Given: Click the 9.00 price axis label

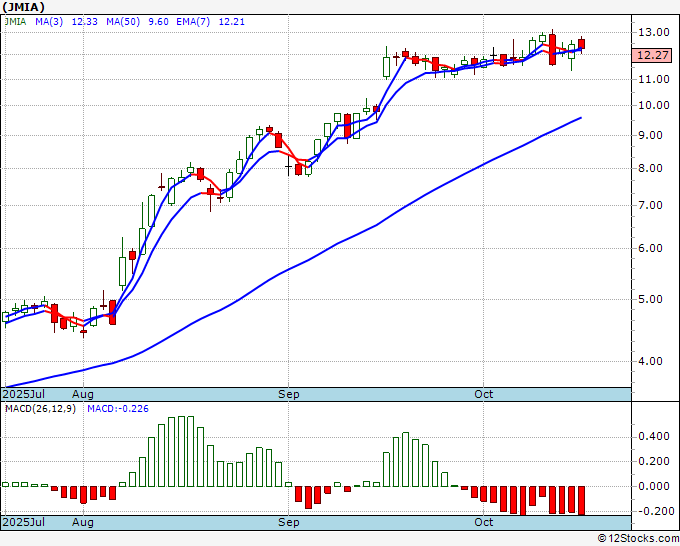Looking at the screenshot, I should [x=651, y=135].
